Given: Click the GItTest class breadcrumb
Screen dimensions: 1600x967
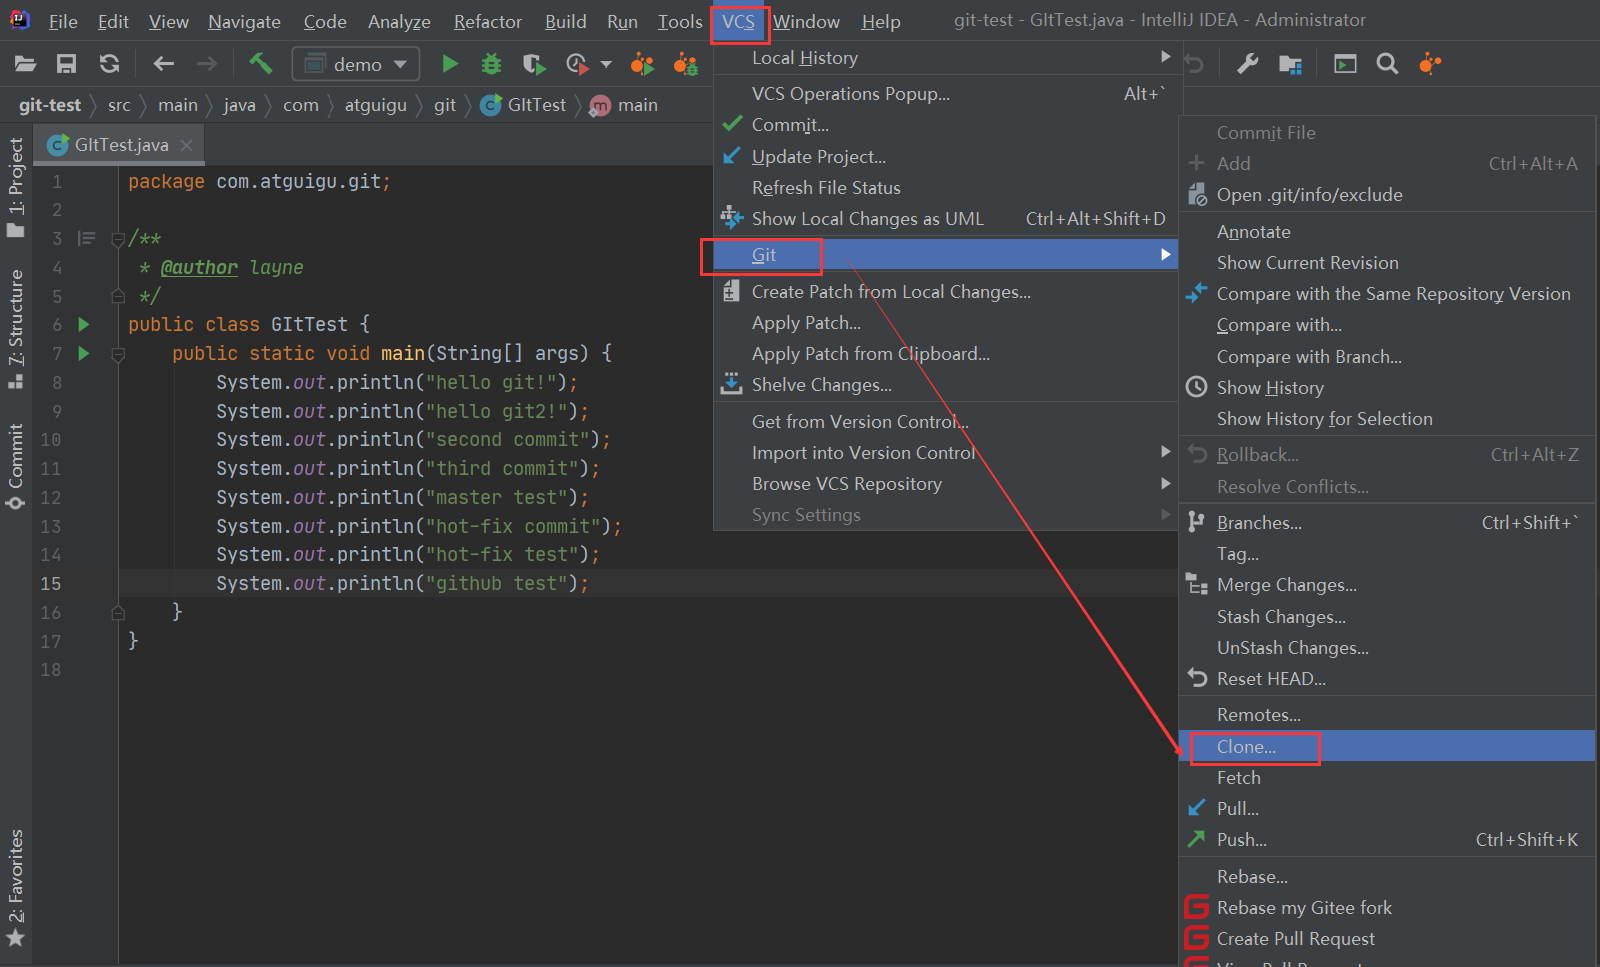Looking at the screenshot, I should pyautogui.click(x=524, y=105).
